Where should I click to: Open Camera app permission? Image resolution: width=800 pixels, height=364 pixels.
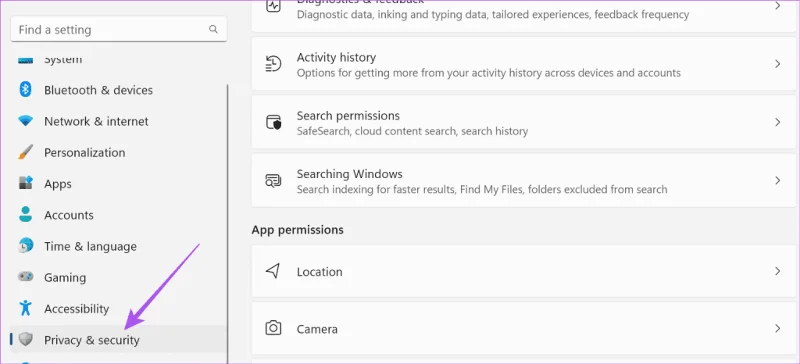coord(523,328)
